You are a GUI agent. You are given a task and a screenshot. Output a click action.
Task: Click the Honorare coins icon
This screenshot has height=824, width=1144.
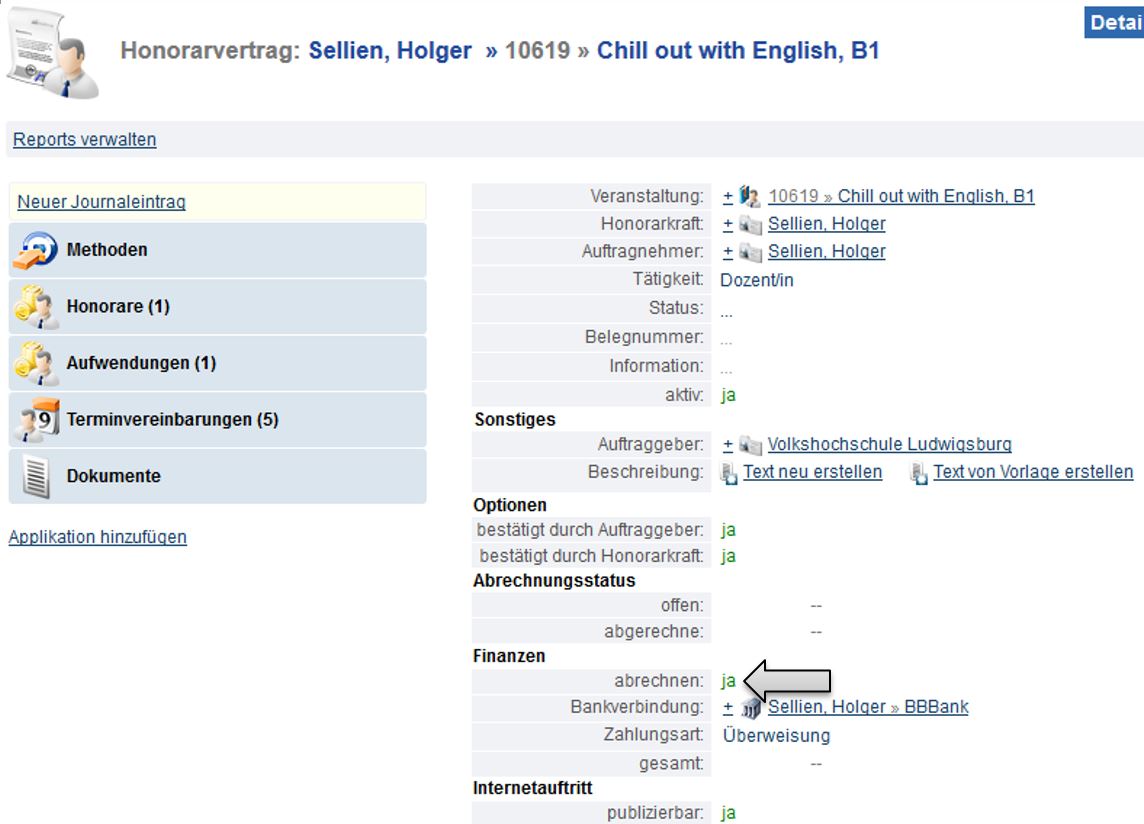[x=36, y=308]
